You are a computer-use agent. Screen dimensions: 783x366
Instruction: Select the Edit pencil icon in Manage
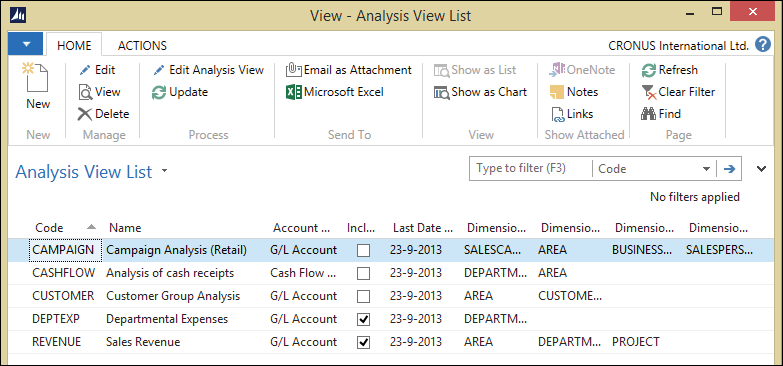[85, 70]
